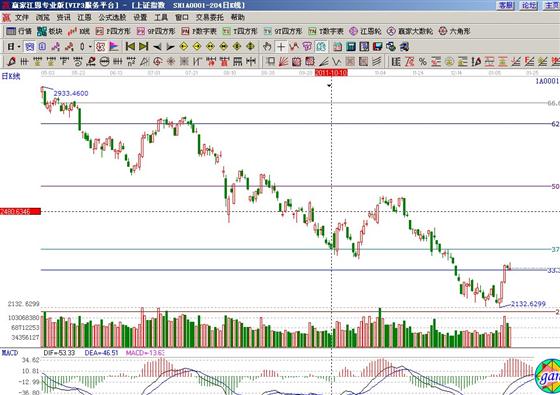Toggle the crosshair cursor button

coord(281,46)
